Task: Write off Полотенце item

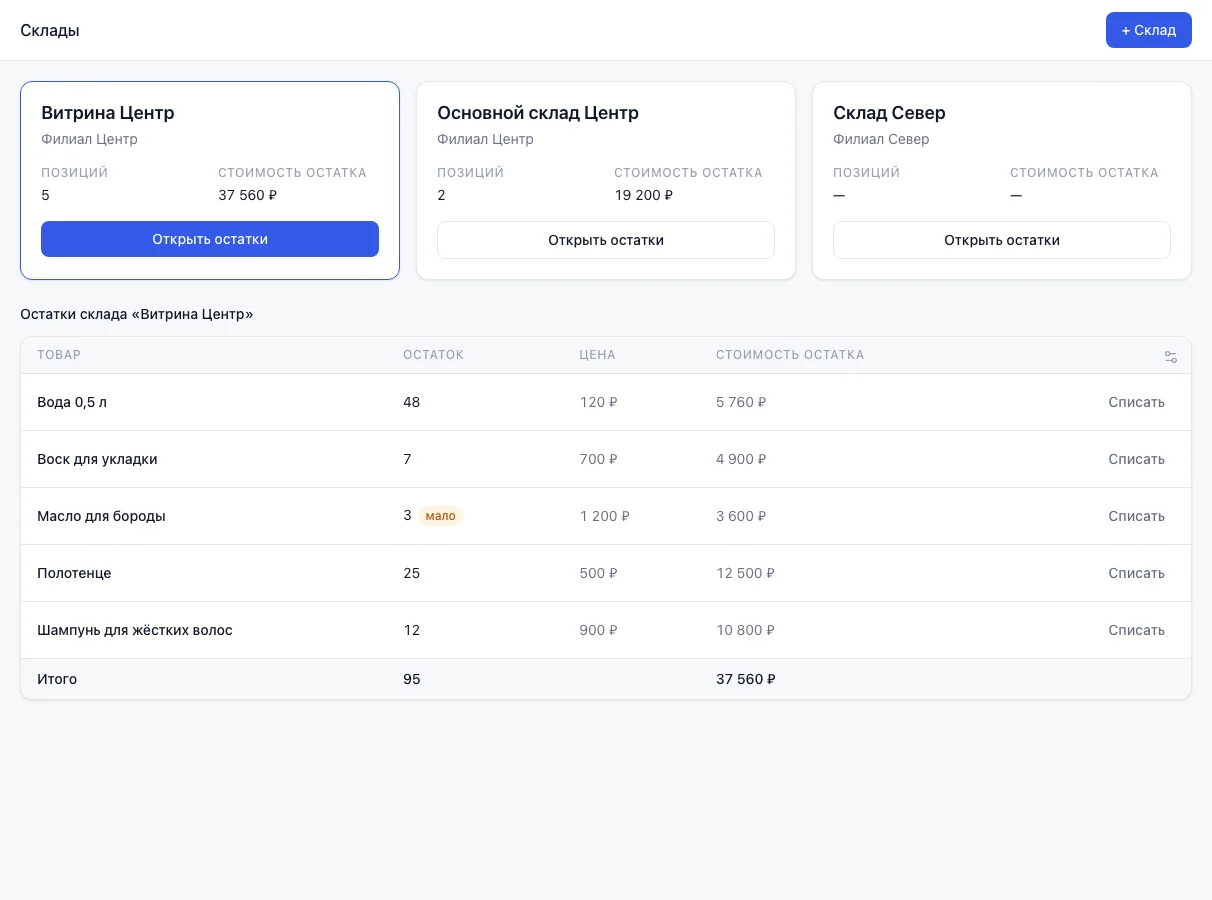Action: (x=1136, y=573)
